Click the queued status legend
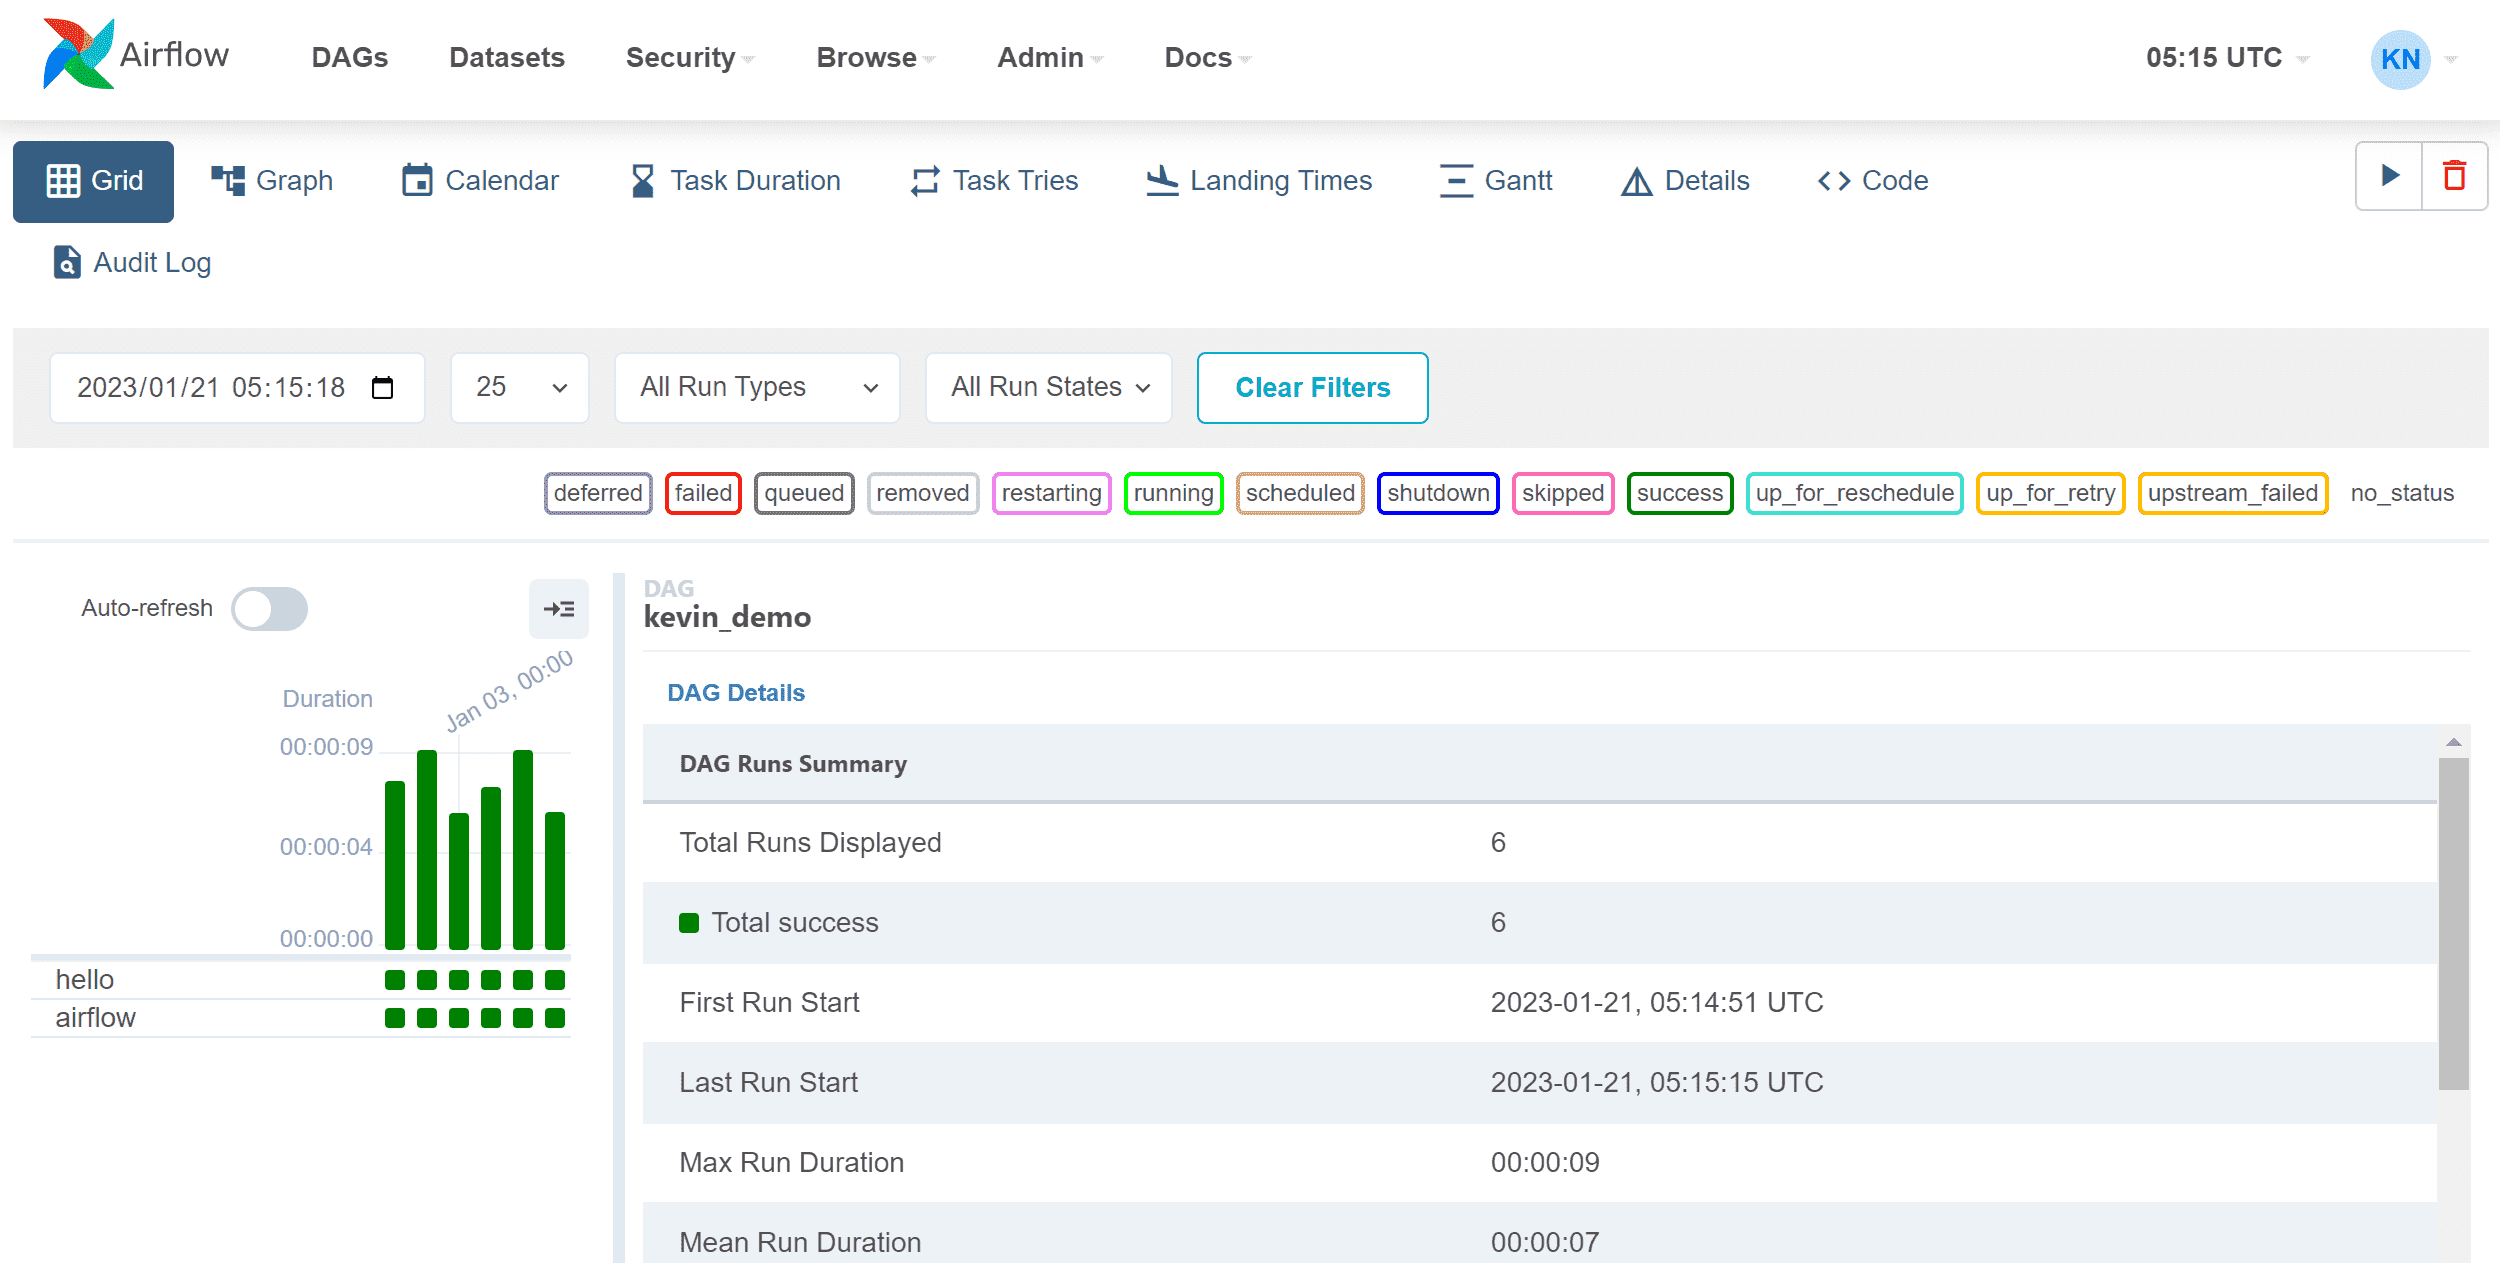The width and height of the screenshot is (2500, 1263). pyautogui.click(x=804, y=493)
